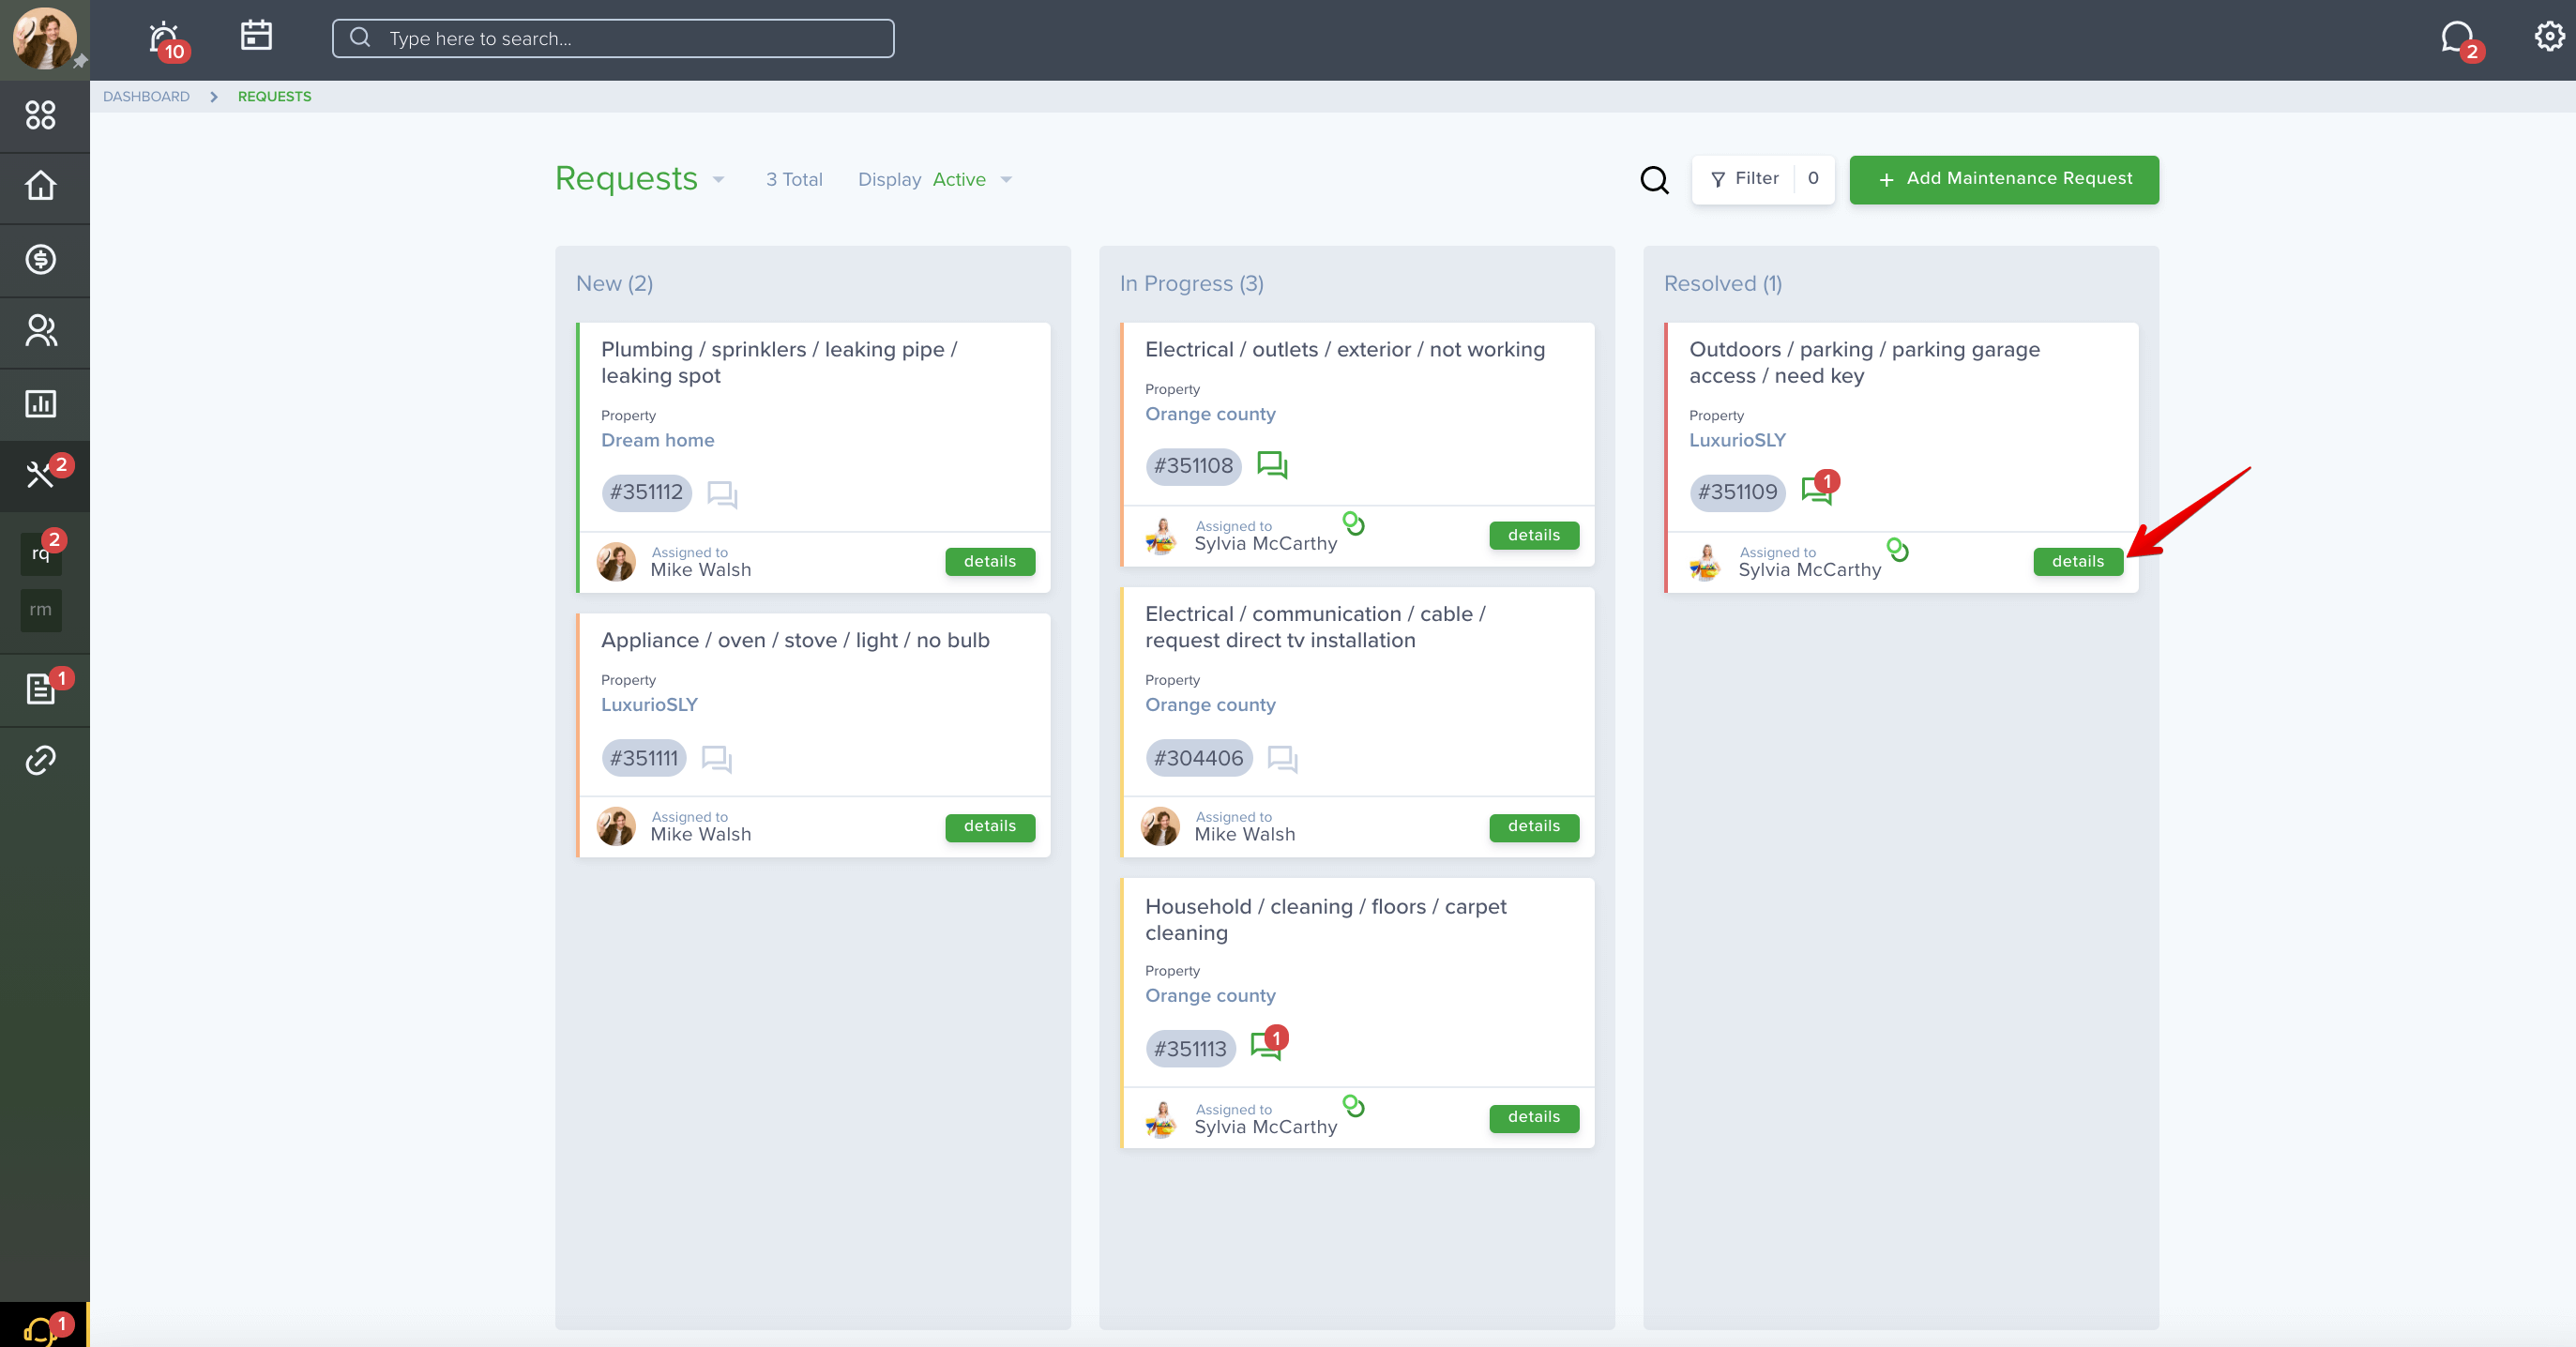Click Sylvia McCarthy avatar on #351108 card

[1160, 536]
